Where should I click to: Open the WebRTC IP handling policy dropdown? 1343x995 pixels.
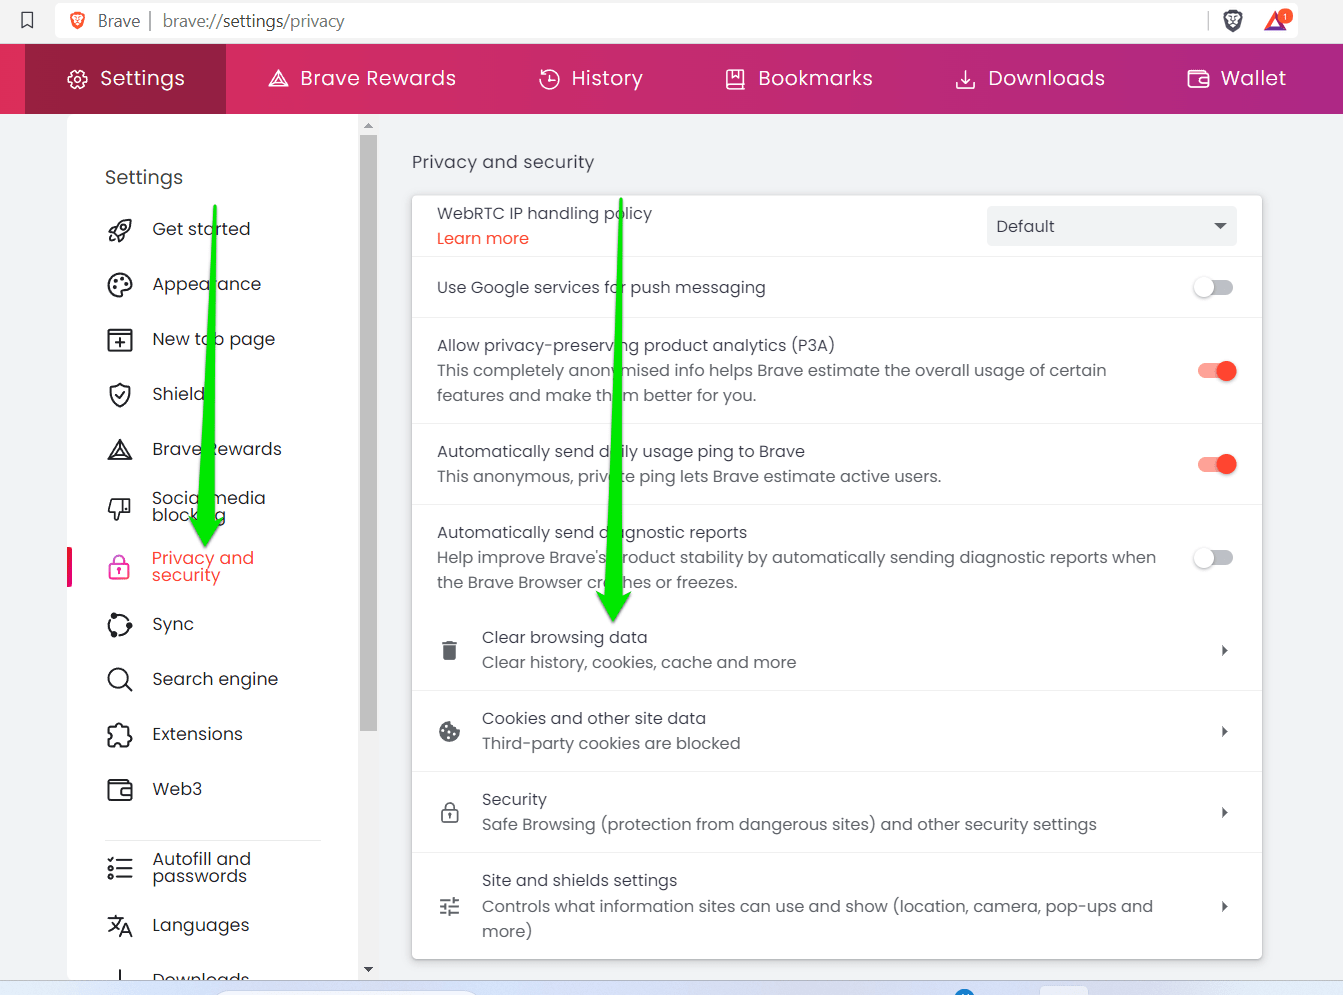point(1111,226)
